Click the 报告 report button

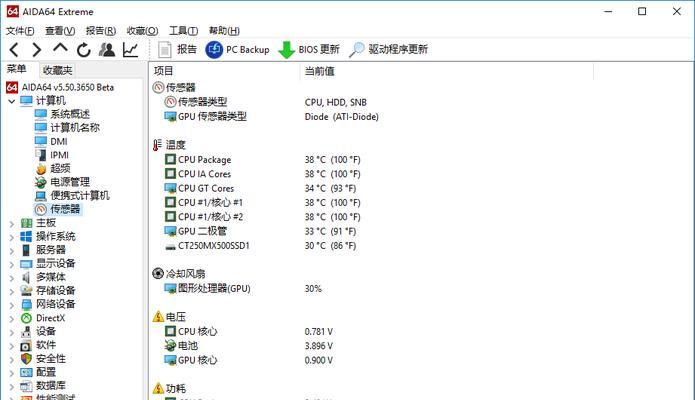[x=177, y=49]
